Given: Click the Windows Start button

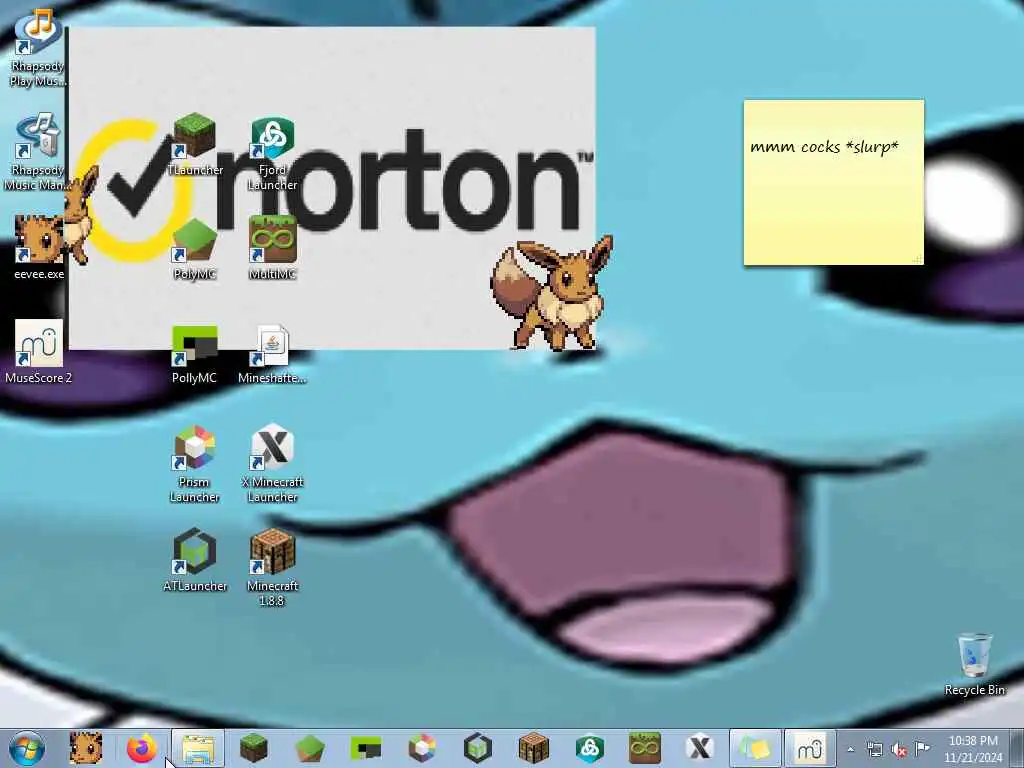Looking at the screenshot, I should (27, 748).
